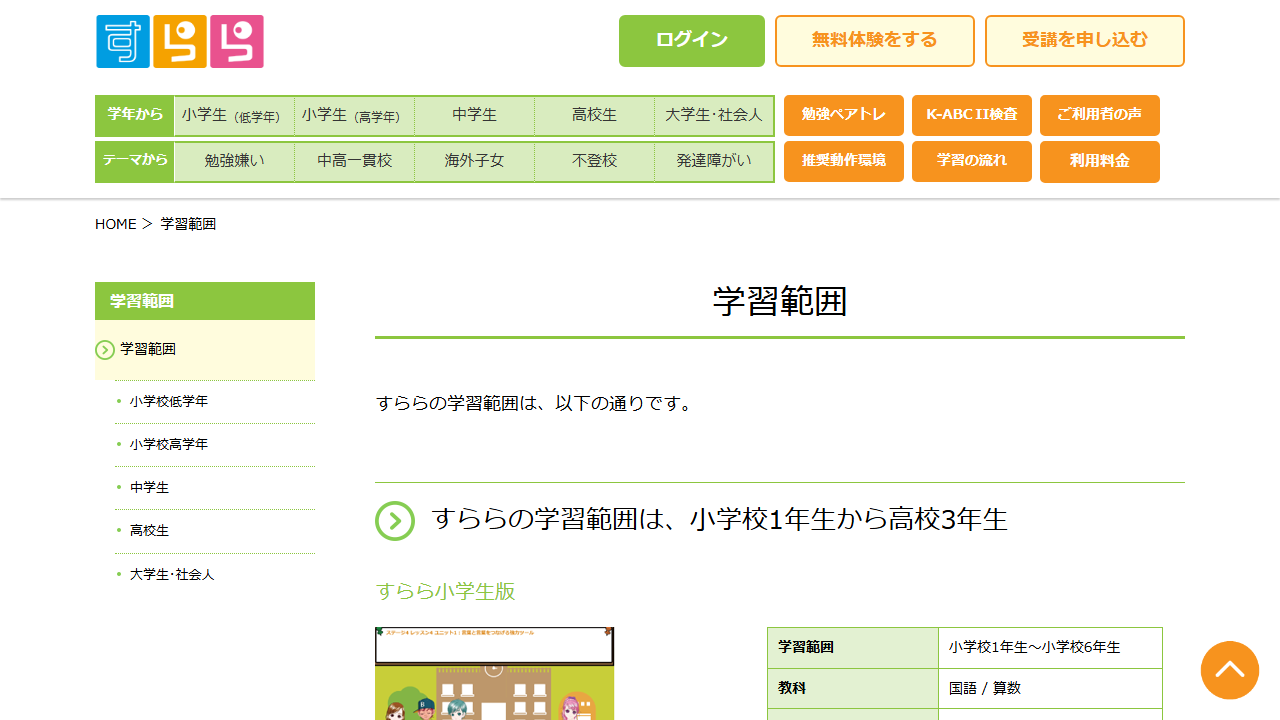This screenshot has height=720, width=1280.
Task: Click the すらら小学生版 heading
Action: point(446,591)
